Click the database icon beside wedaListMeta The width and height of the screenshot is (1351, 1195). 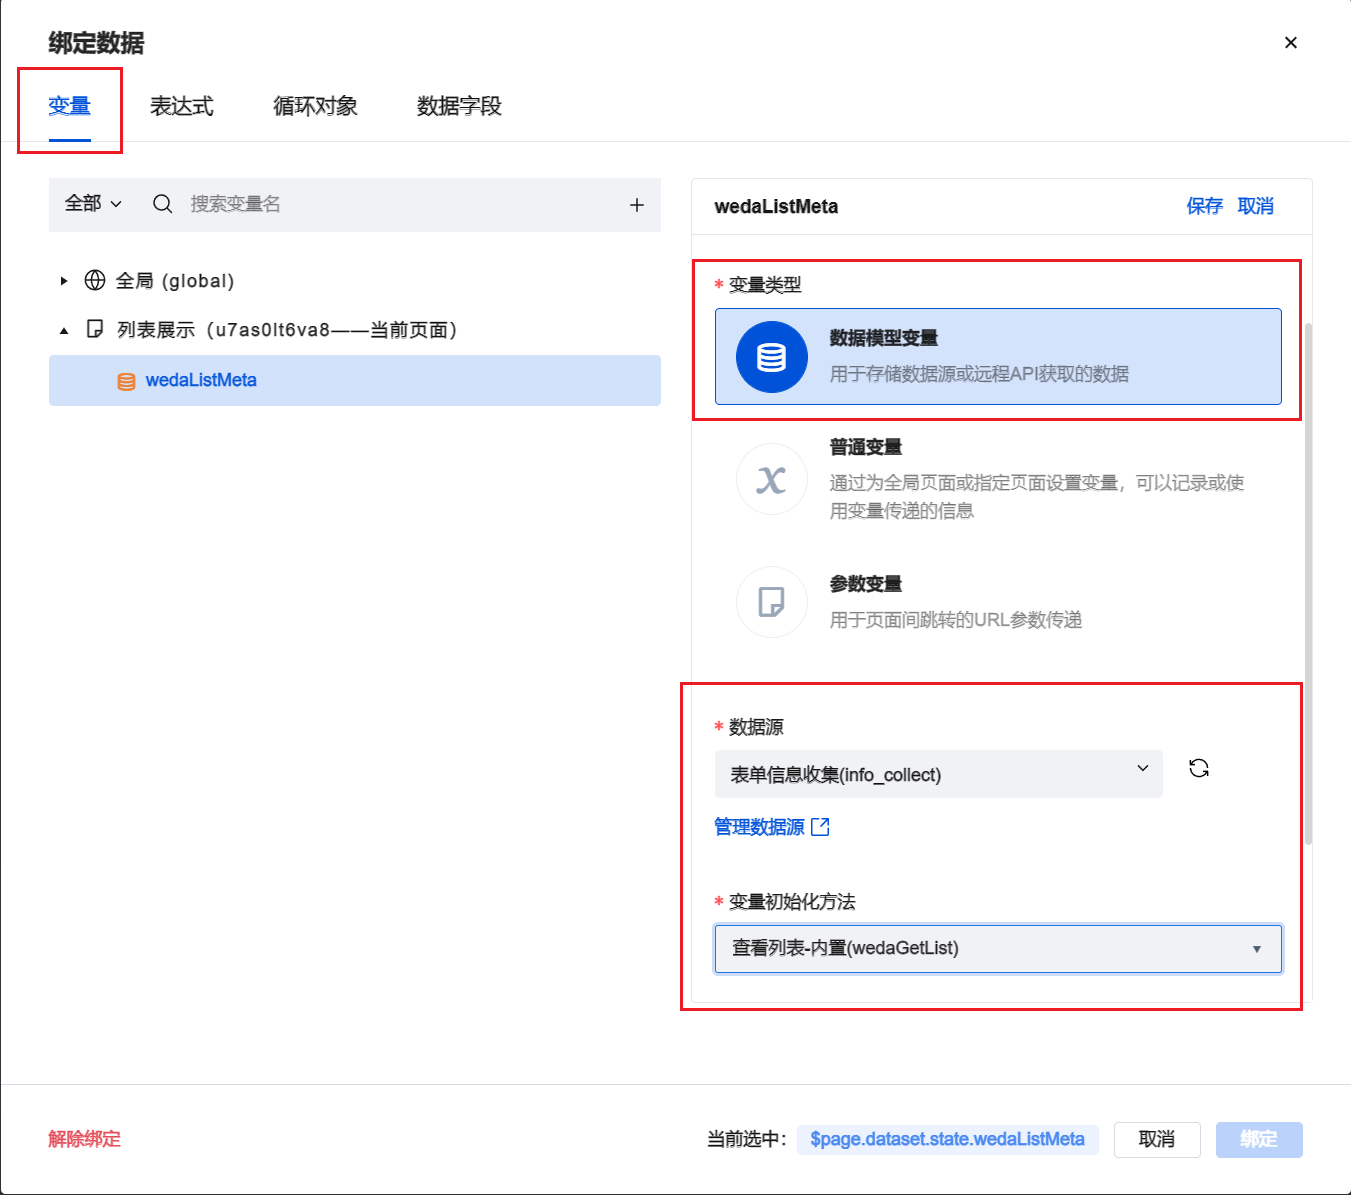126,381
